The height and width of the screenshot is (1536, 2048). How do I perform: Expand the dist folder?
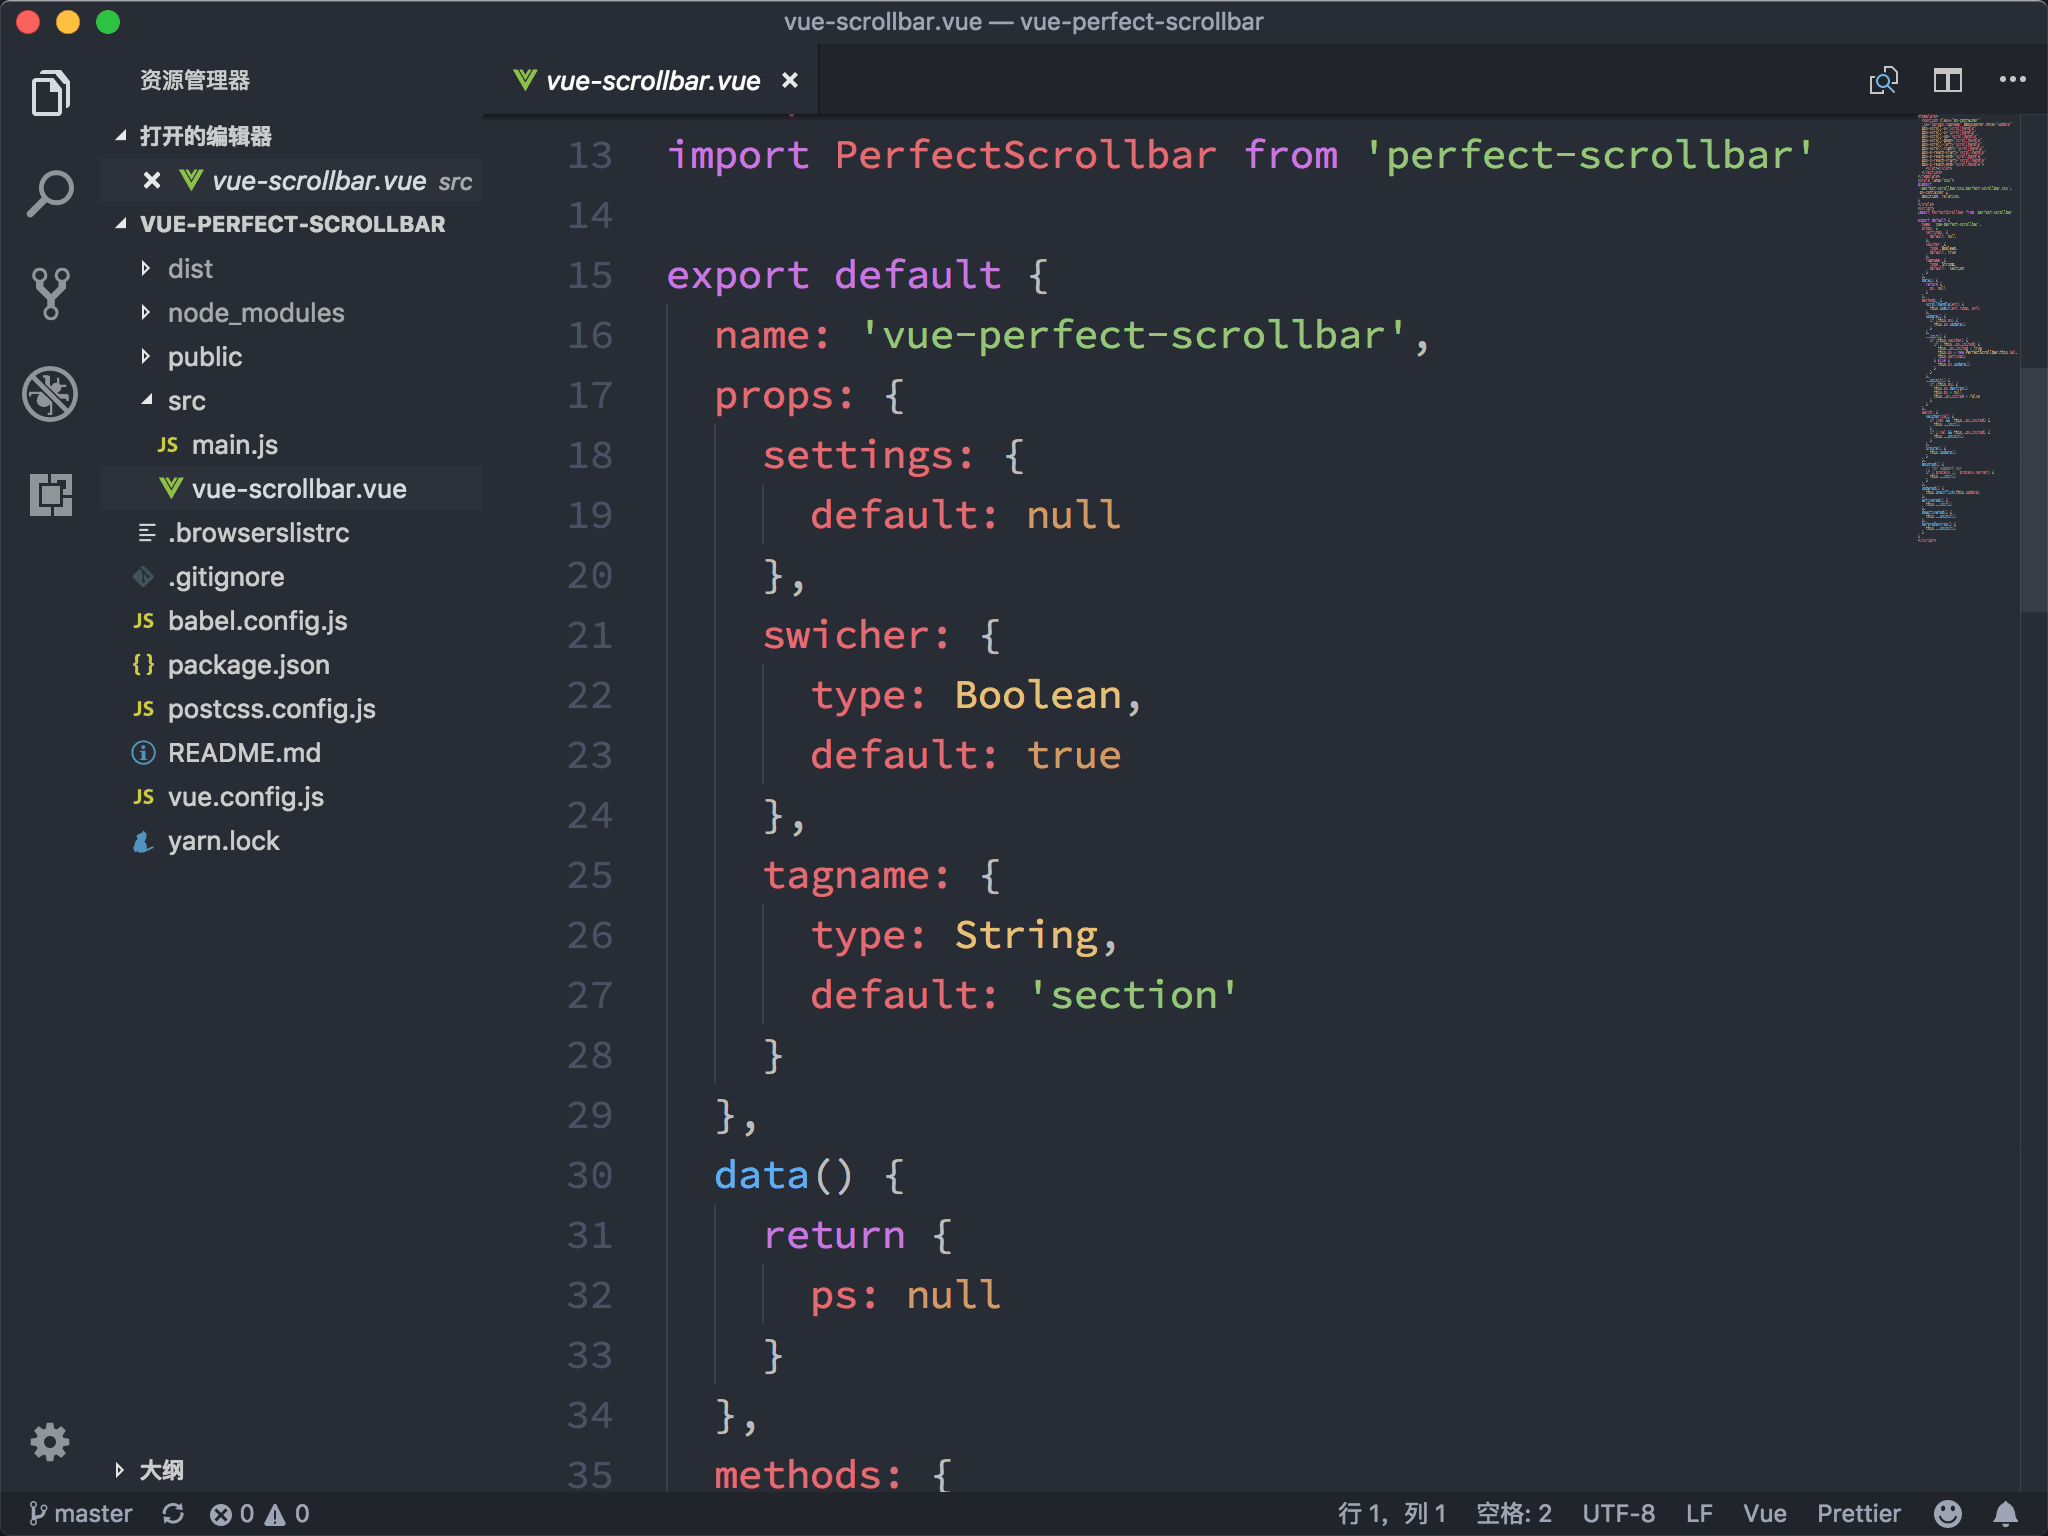190,269
